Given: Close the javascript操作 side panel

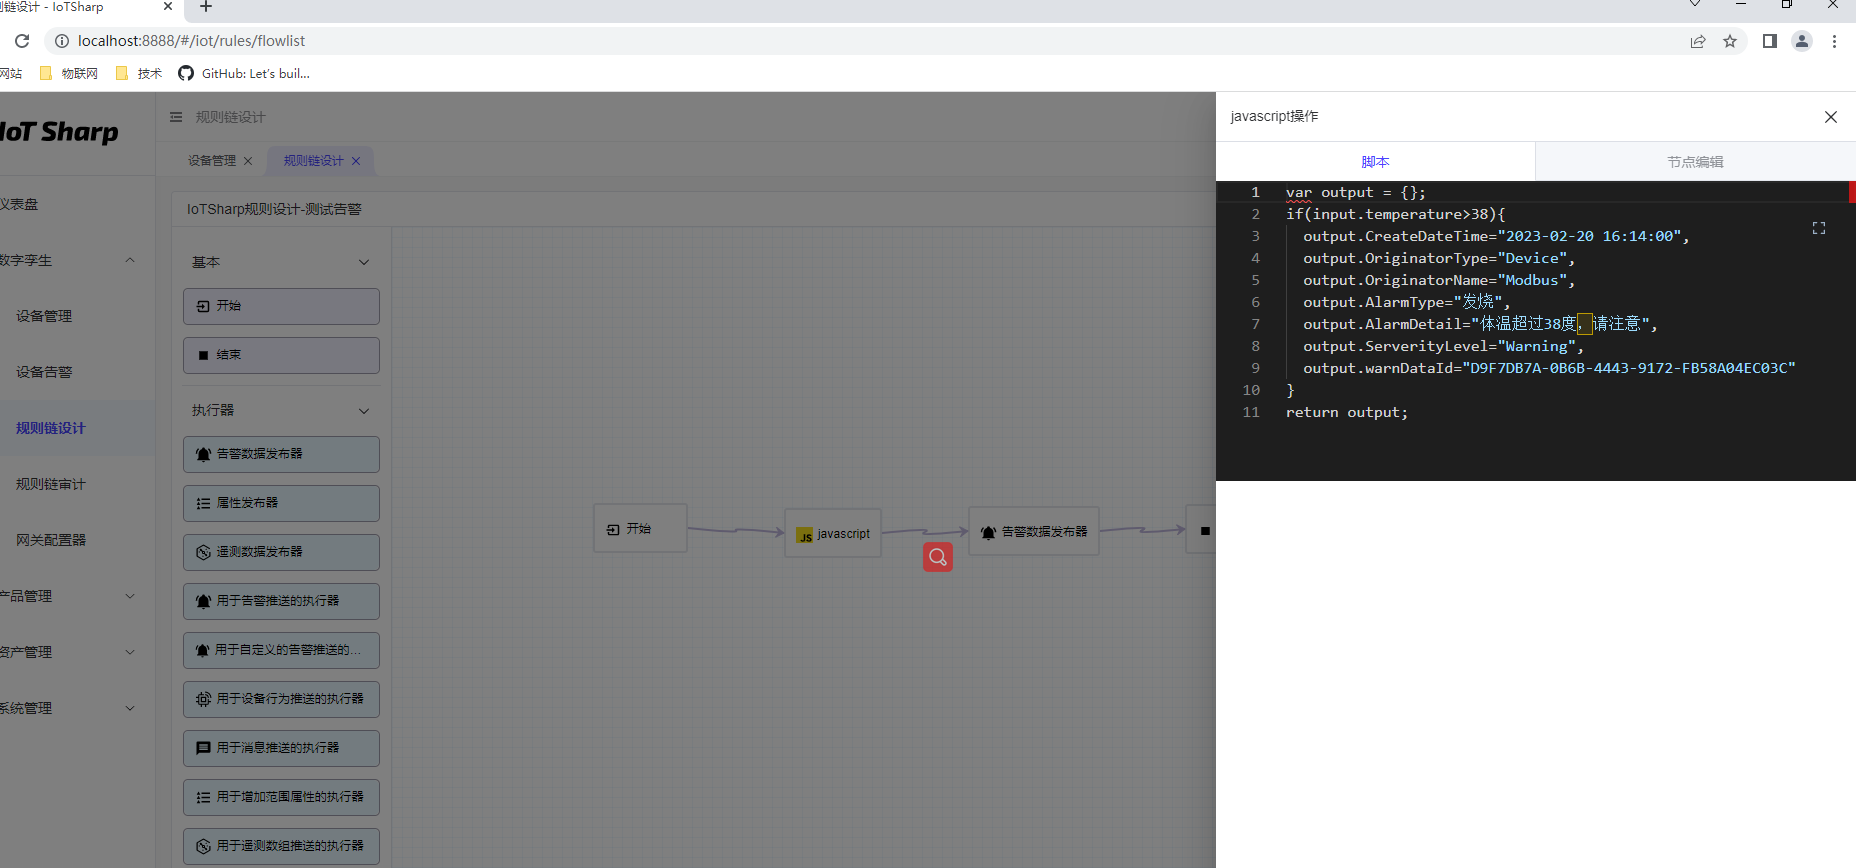Looking at the screenshot, I should point(1830,117).
